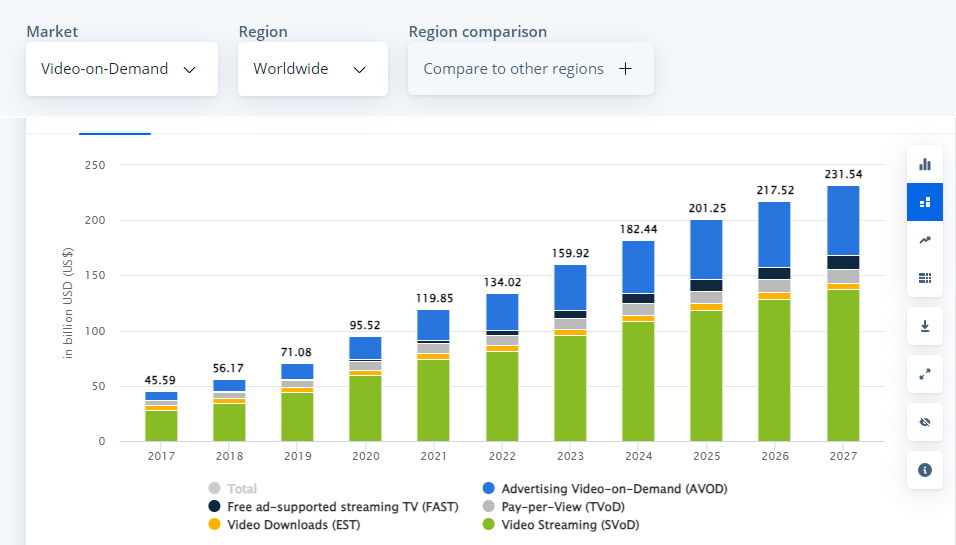The height and width of the screenshot is (545, 956).
Task: Click the 2026 stacked bar
Action: pyautogui.click(x=774, y=321)
